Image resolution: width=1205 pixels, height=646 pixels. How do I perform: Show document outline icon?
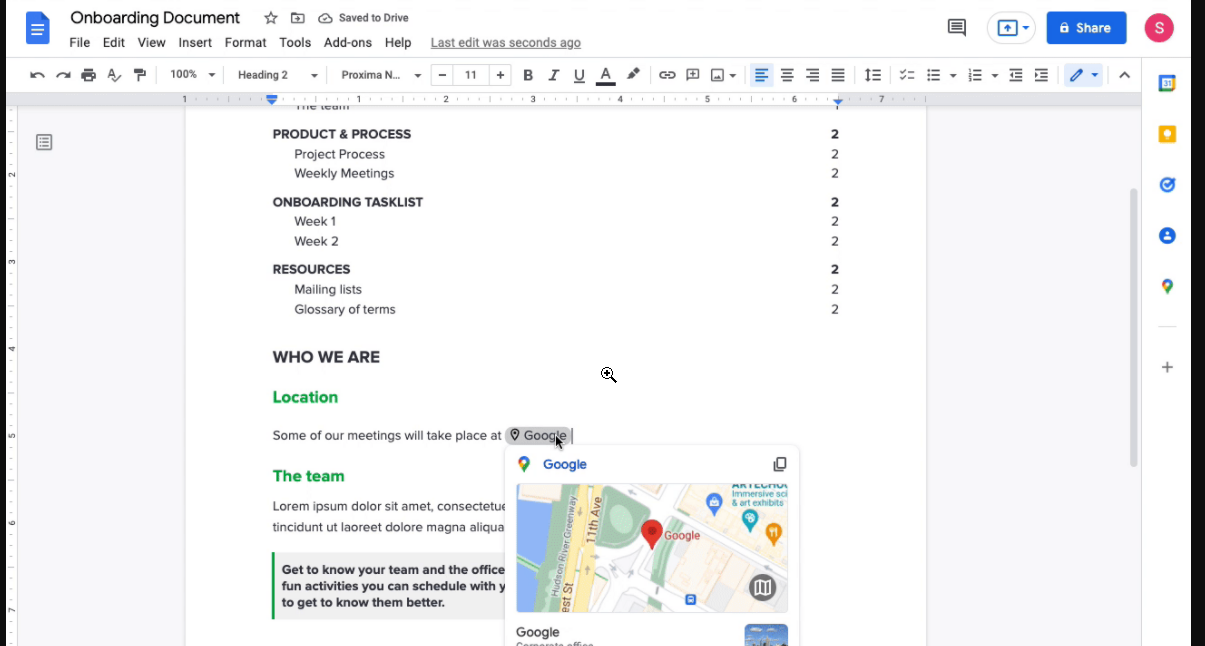44,142
